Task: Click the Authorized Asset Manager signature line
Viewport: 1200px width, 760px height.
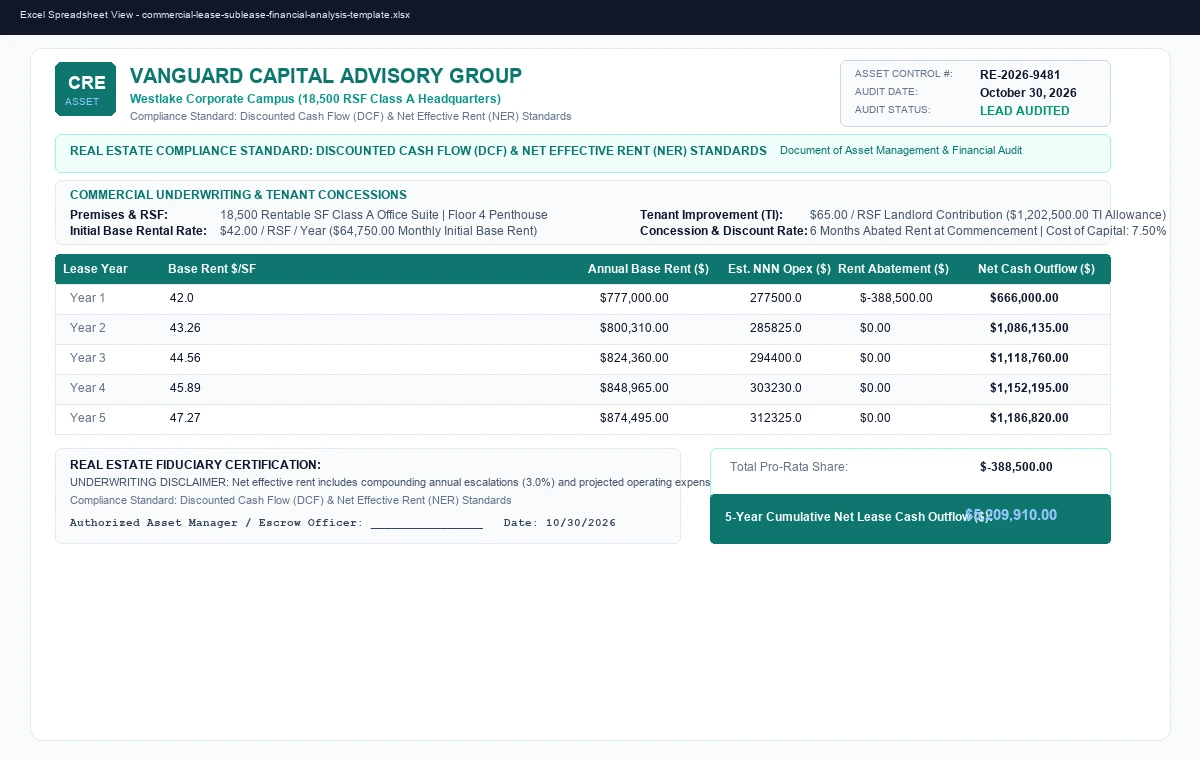Action: tap(276, 523)
